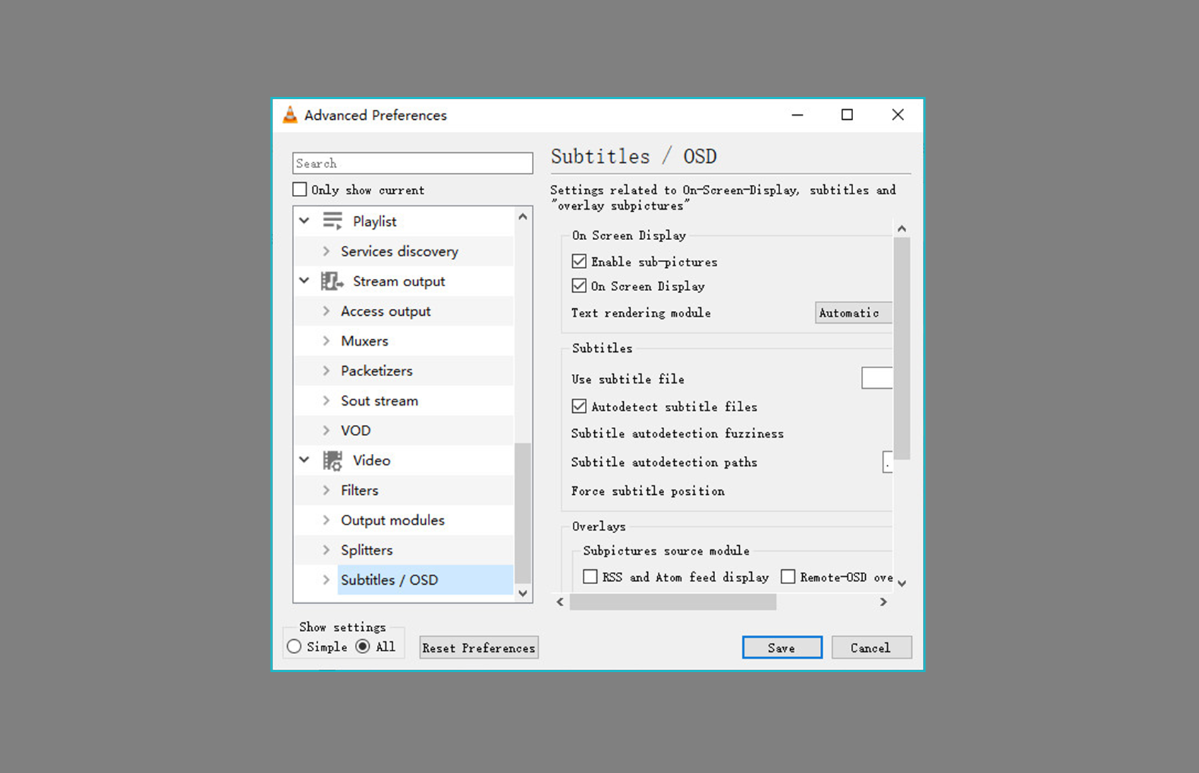Image resolution: width=1199 pixels, height=773 pixels.
Task: Select Access output in the tree
Action: tap(385, 311)
